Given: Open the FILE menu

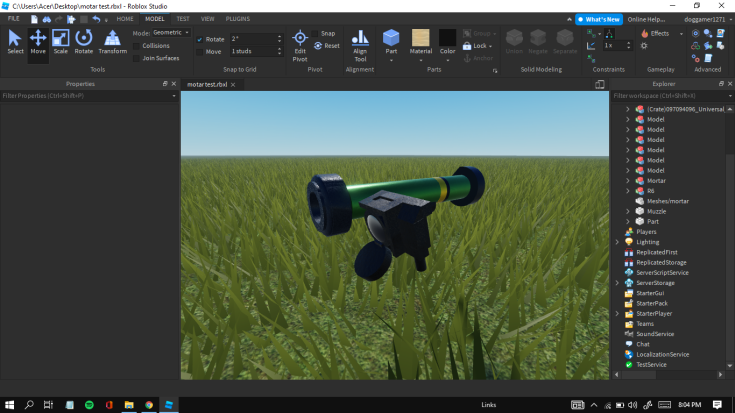Looking at the screenshot, I should tap(14, 19).
